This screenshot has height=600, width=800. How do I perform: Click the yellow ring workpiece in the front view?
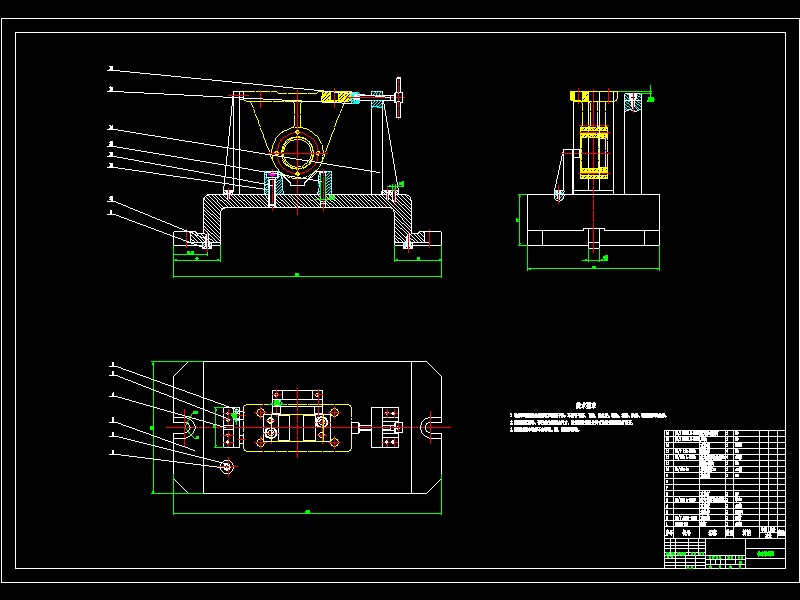coord(297,151)
